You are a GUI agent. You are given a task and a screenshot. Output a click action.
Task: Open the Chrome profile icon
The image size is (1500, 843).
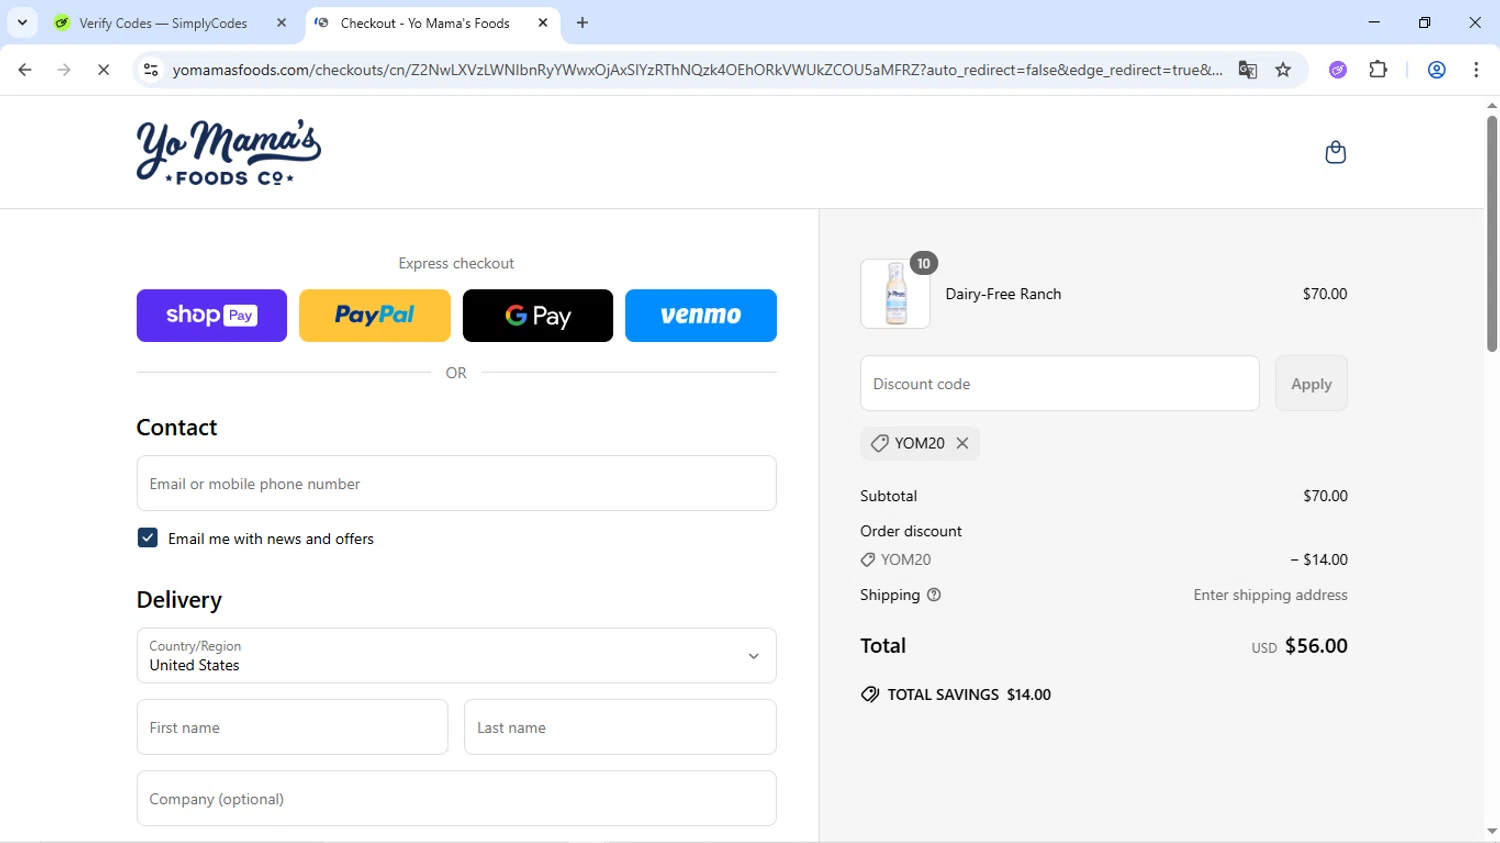pos(1436,70)
